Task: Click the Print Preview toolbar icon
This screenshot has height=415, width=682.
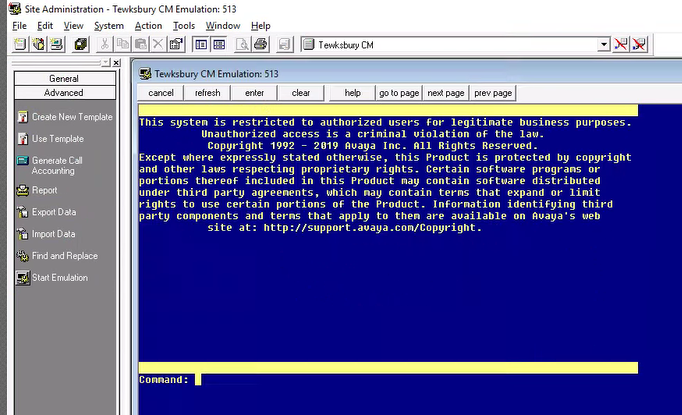Action: (242, 44)
